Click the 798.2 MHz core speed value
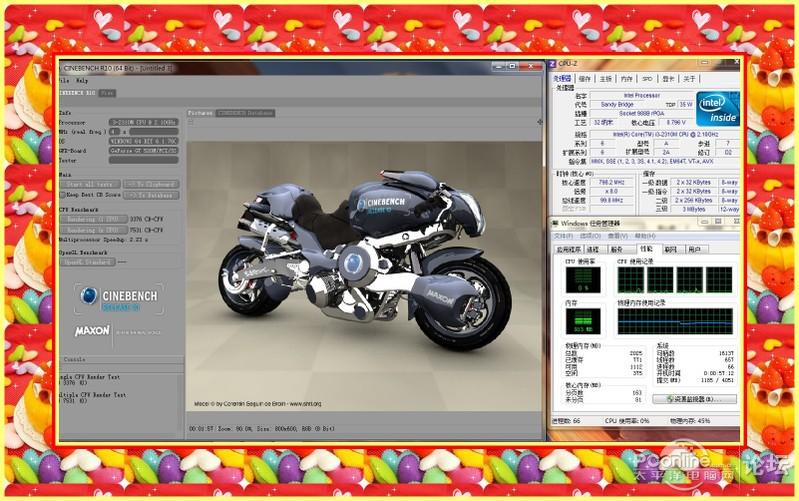Screen dimensions: 799x501 611,182
